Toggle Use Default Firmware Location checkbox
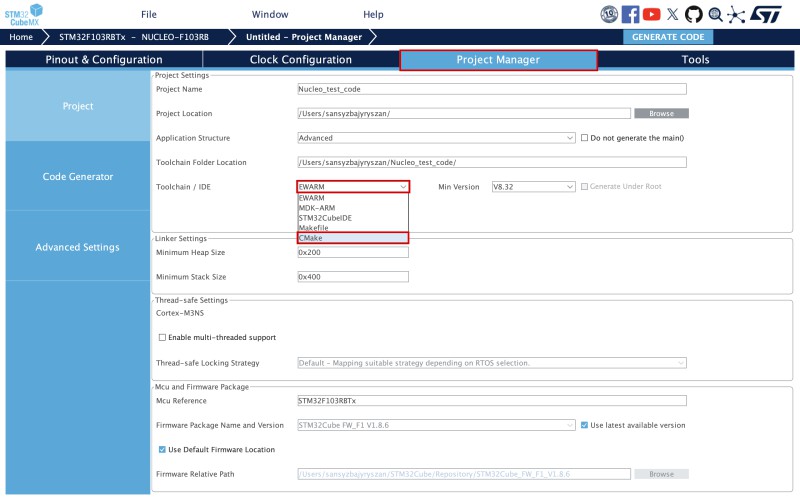This screenshot has height=500, width=800. [162, 449]
